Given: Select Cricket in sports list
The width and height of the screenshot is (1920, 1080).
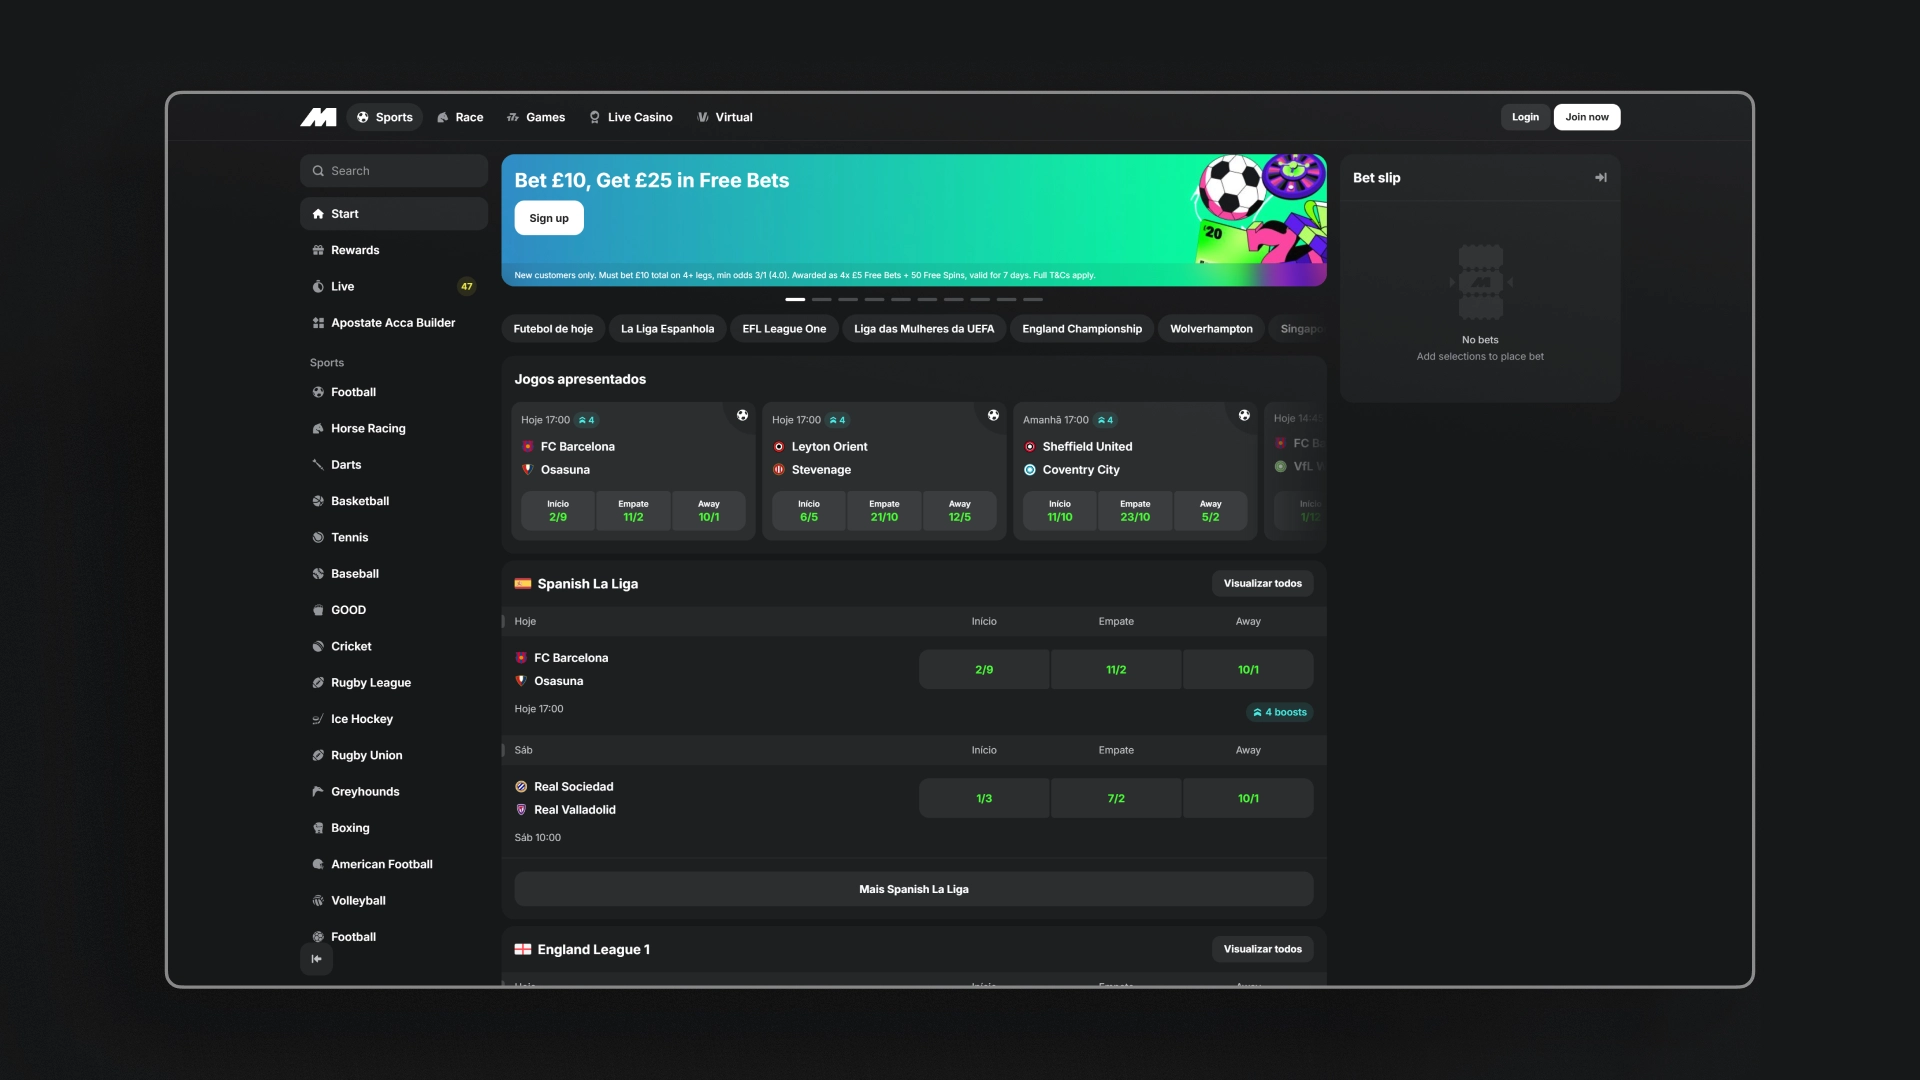Looking at the screenshot, I should 394,646.
